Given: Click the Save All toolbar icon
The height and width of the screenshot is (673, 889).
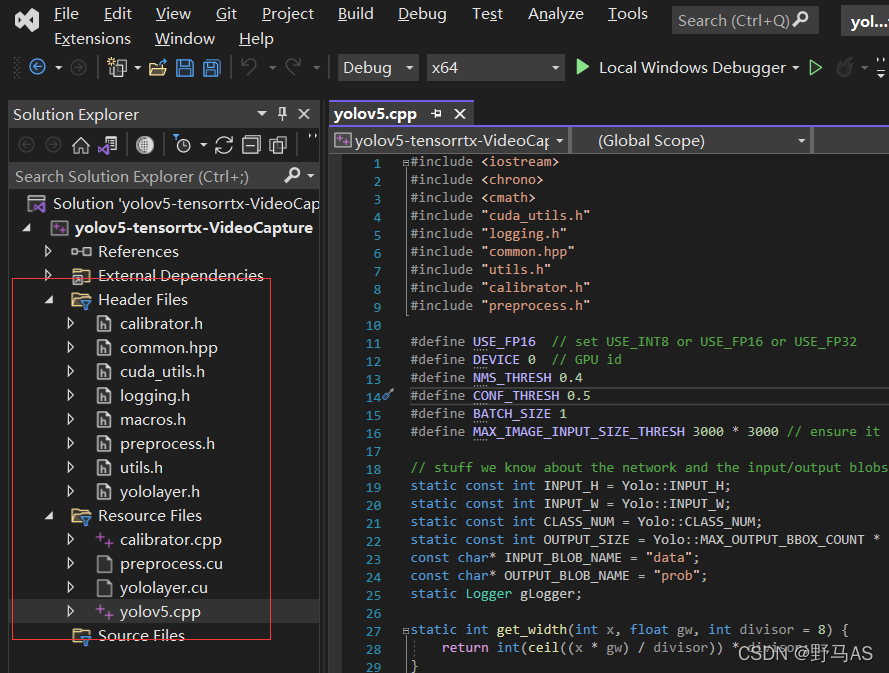Looking at the screenshot, I should (211, 68).
